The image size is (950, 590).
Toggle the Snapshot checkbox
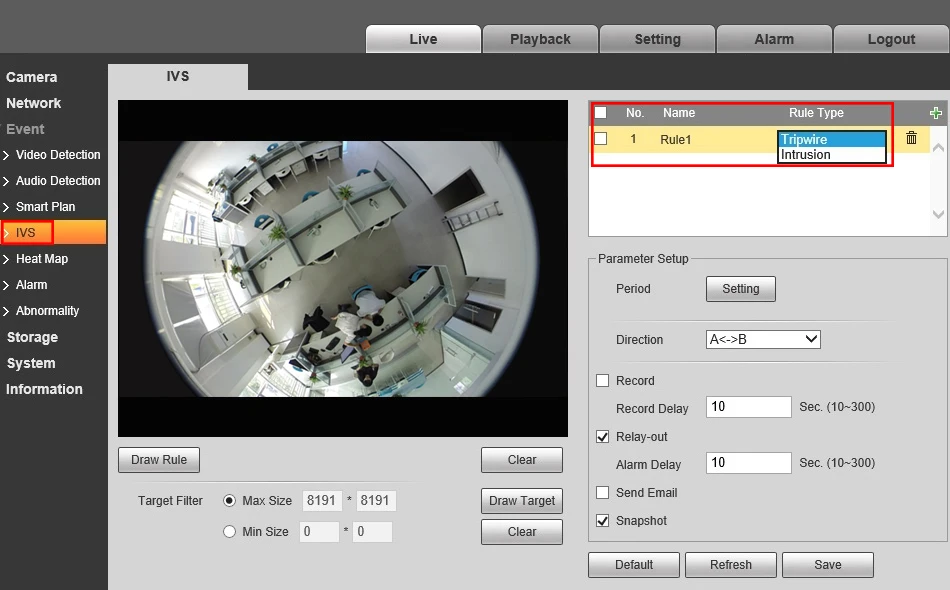(602, 521)
